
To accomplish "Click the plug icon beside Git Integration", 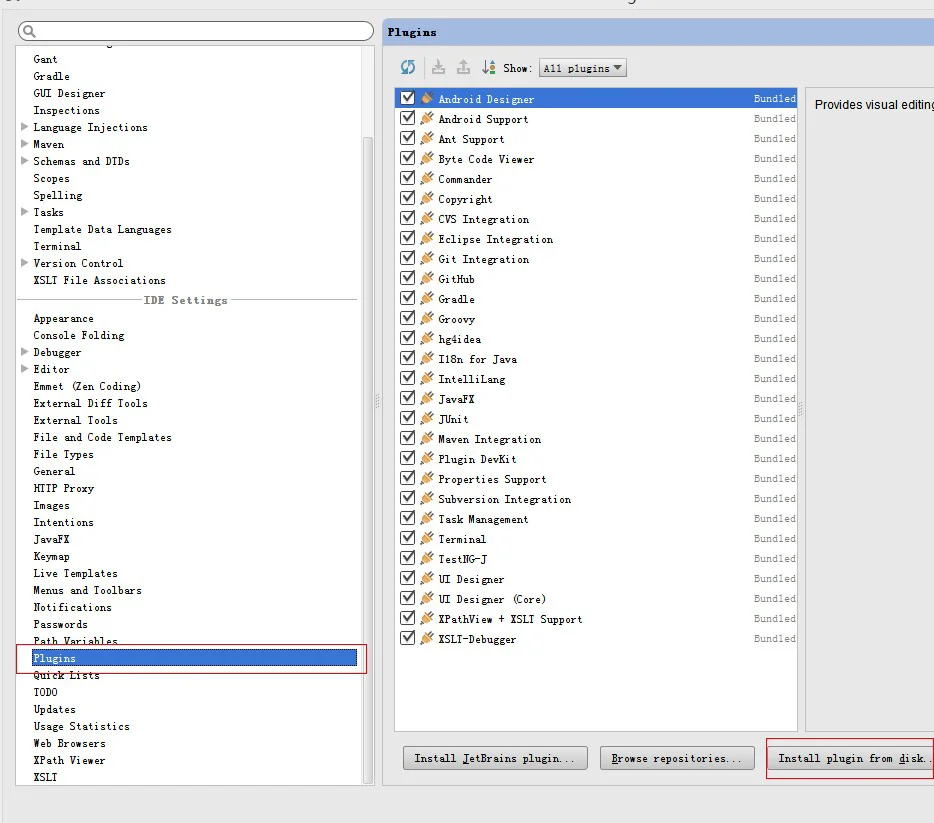I will tap(427, 258).
